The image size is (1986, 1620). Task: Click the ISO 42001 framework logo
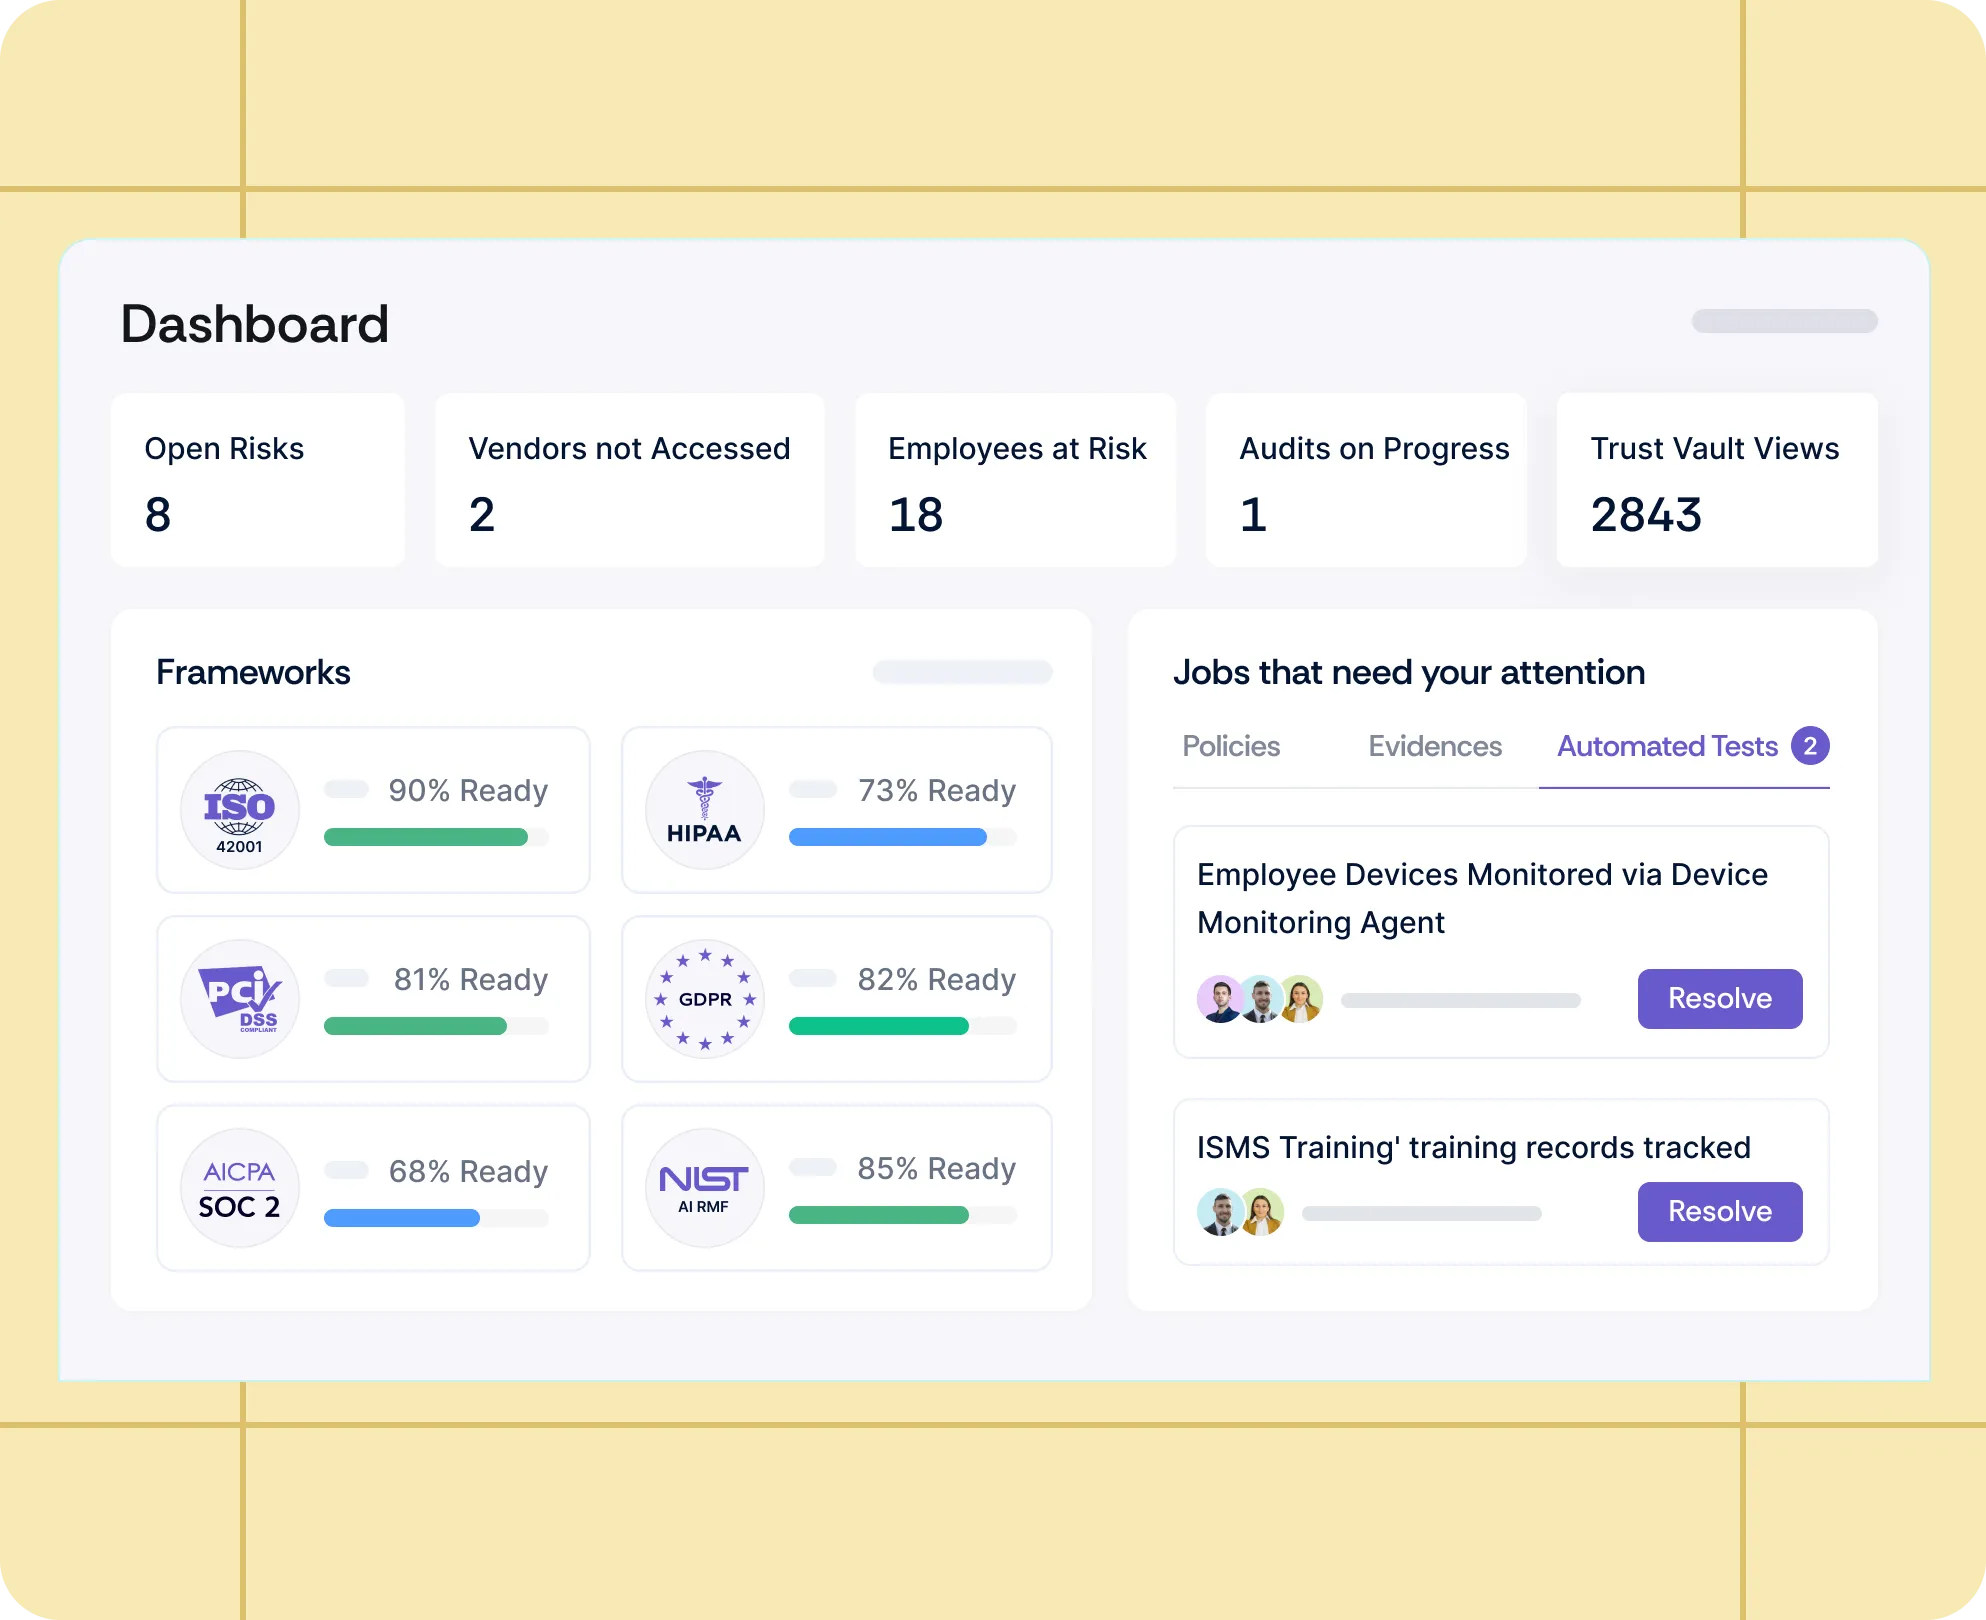tap(240, 810)
